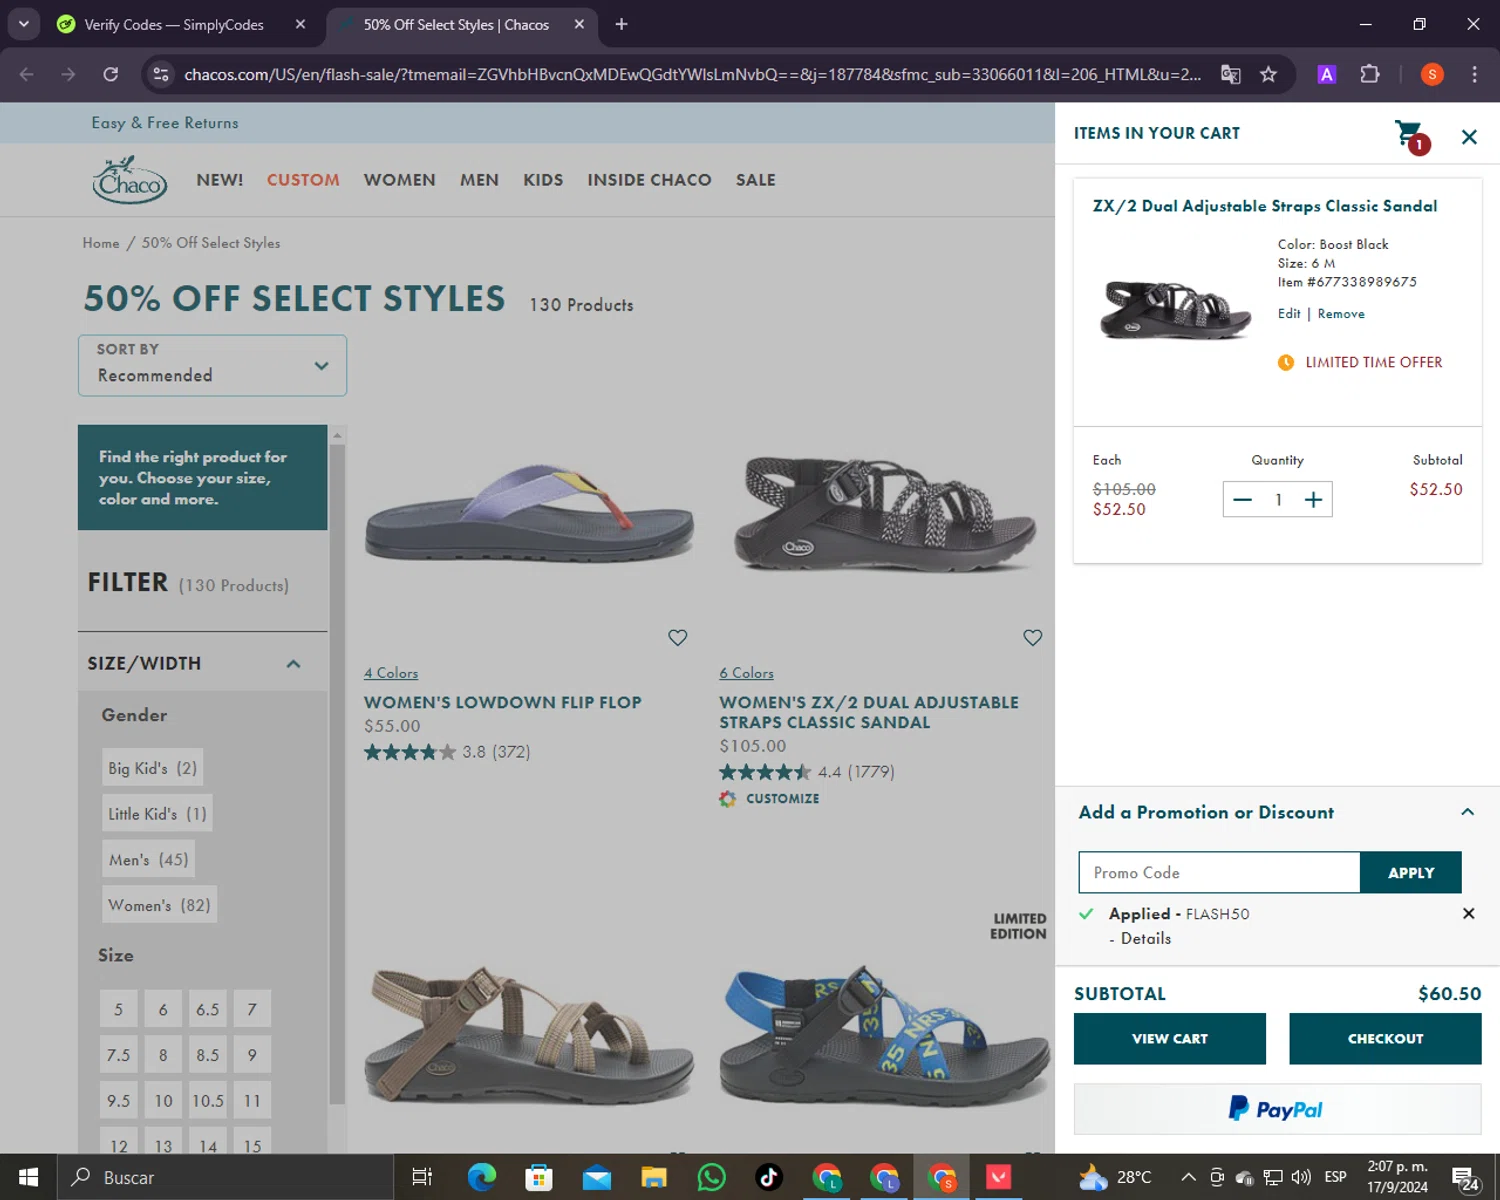Open the Sort By Recommended dropdown

[213, 365]
